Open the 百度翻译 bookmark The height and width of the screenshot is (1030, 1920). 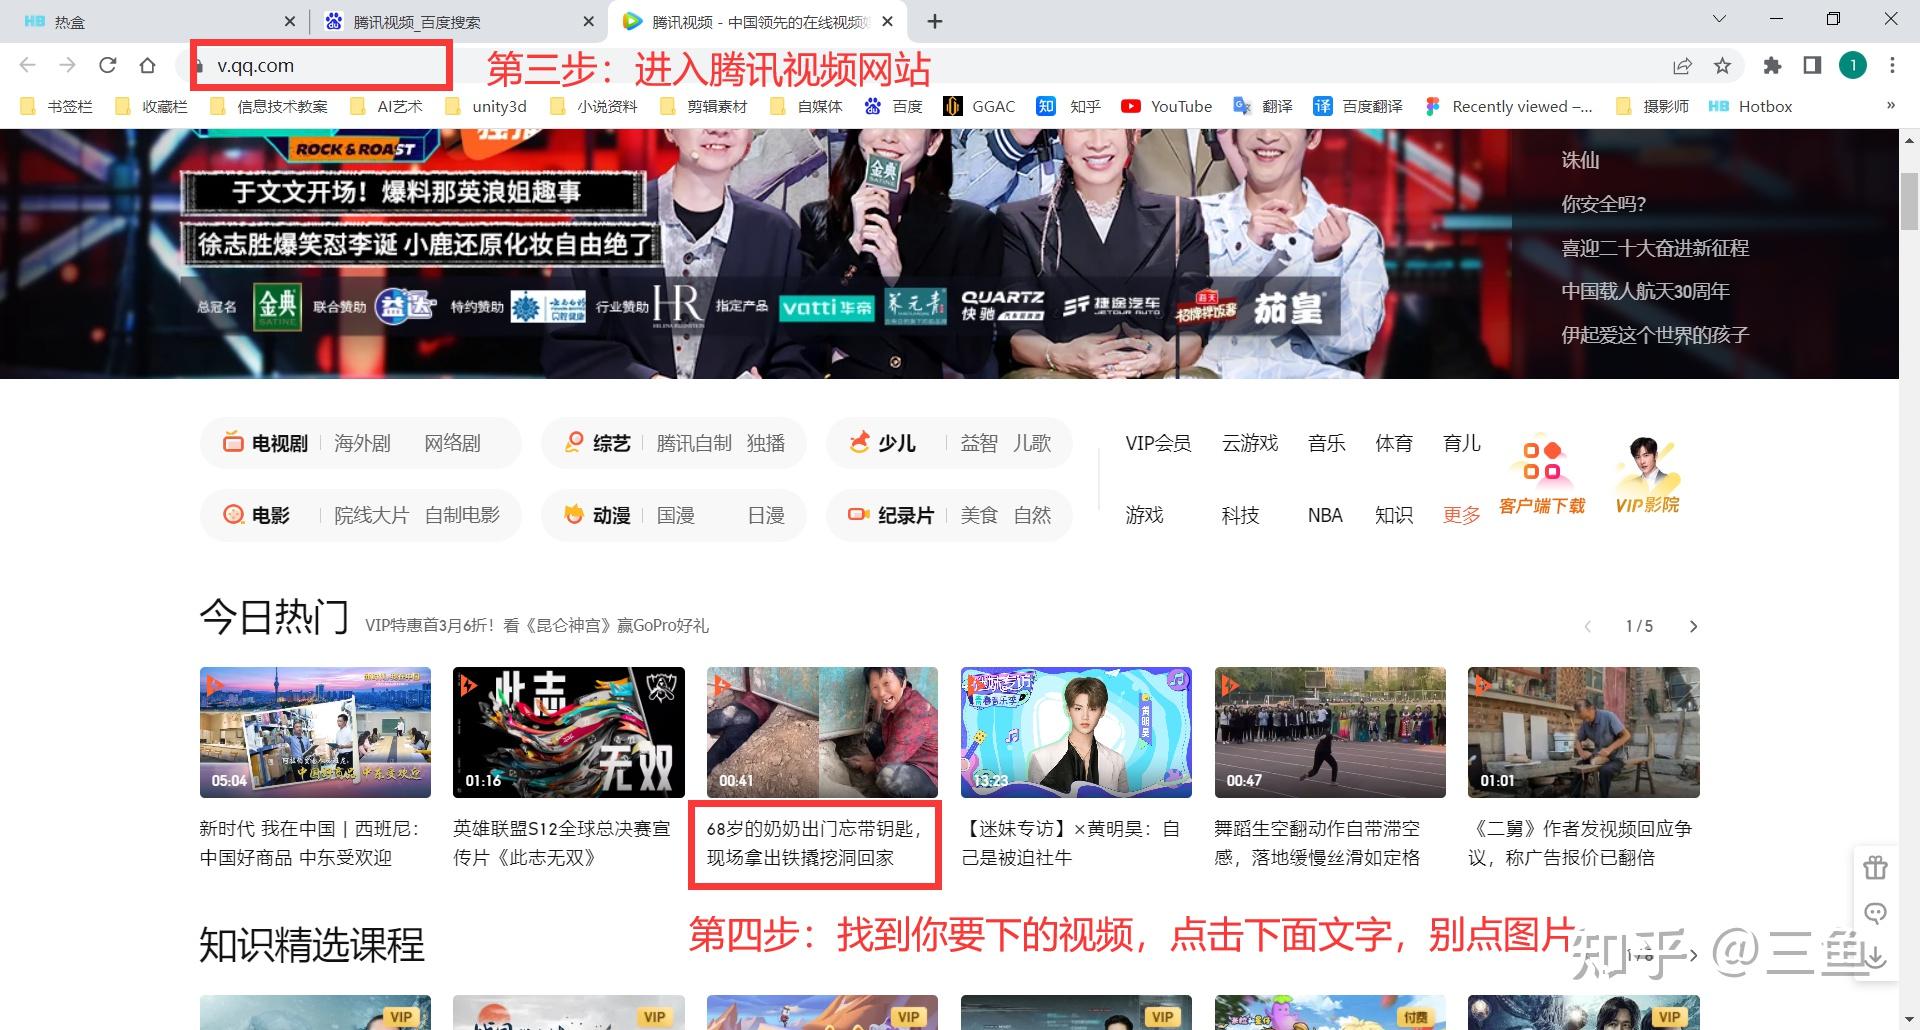1358,106
